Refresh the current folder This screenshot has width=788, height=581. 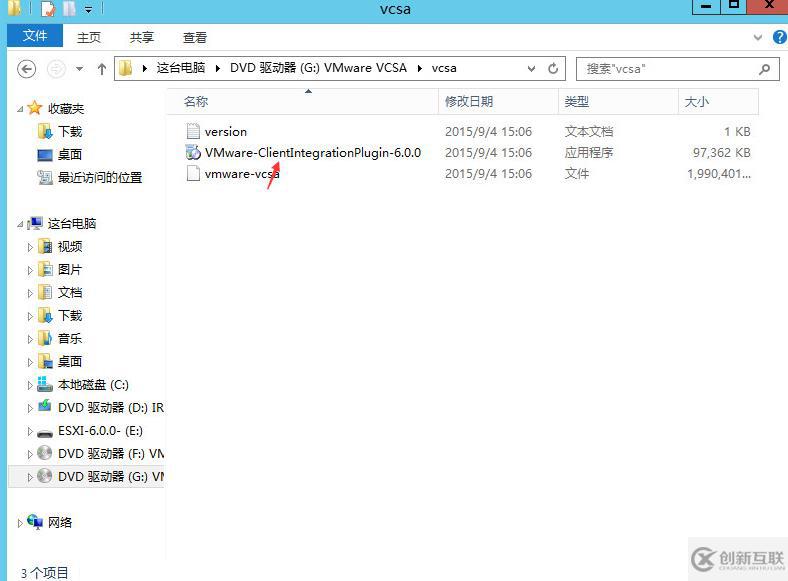tap(553, 68)
